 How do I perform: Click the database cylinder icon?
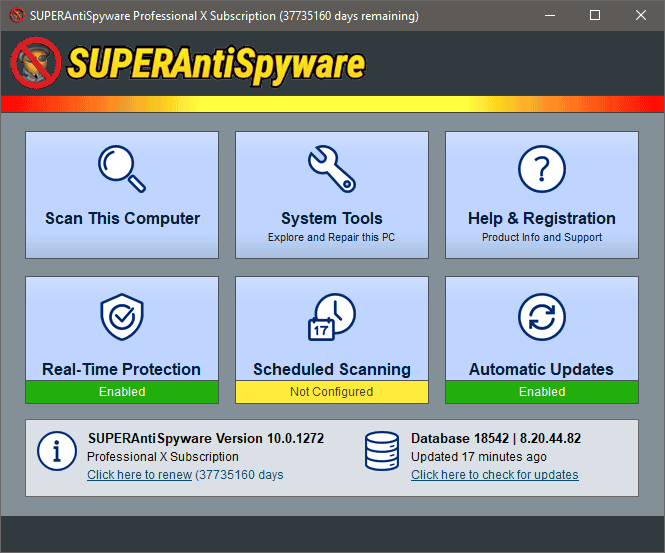382,451
